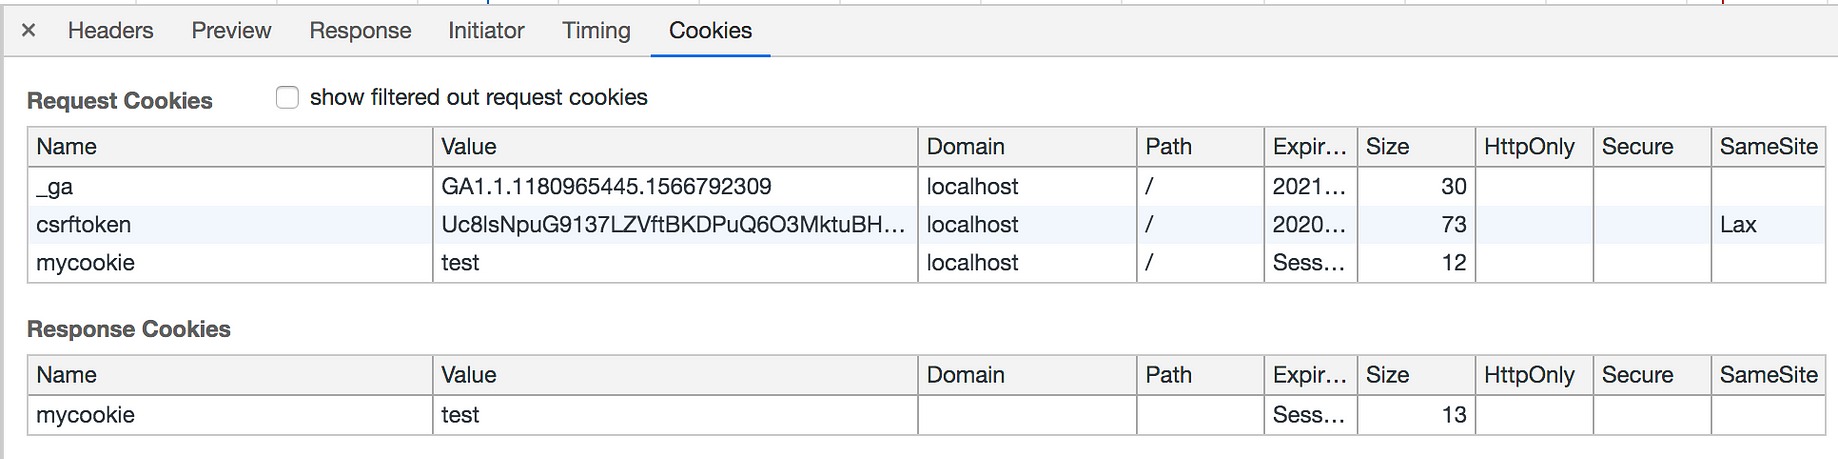Image resolution: width=1838 pixels, height=459 pixels.
Task: Sort request cookies by Value header
Action: pyautogui.click(x=675, y=146)
